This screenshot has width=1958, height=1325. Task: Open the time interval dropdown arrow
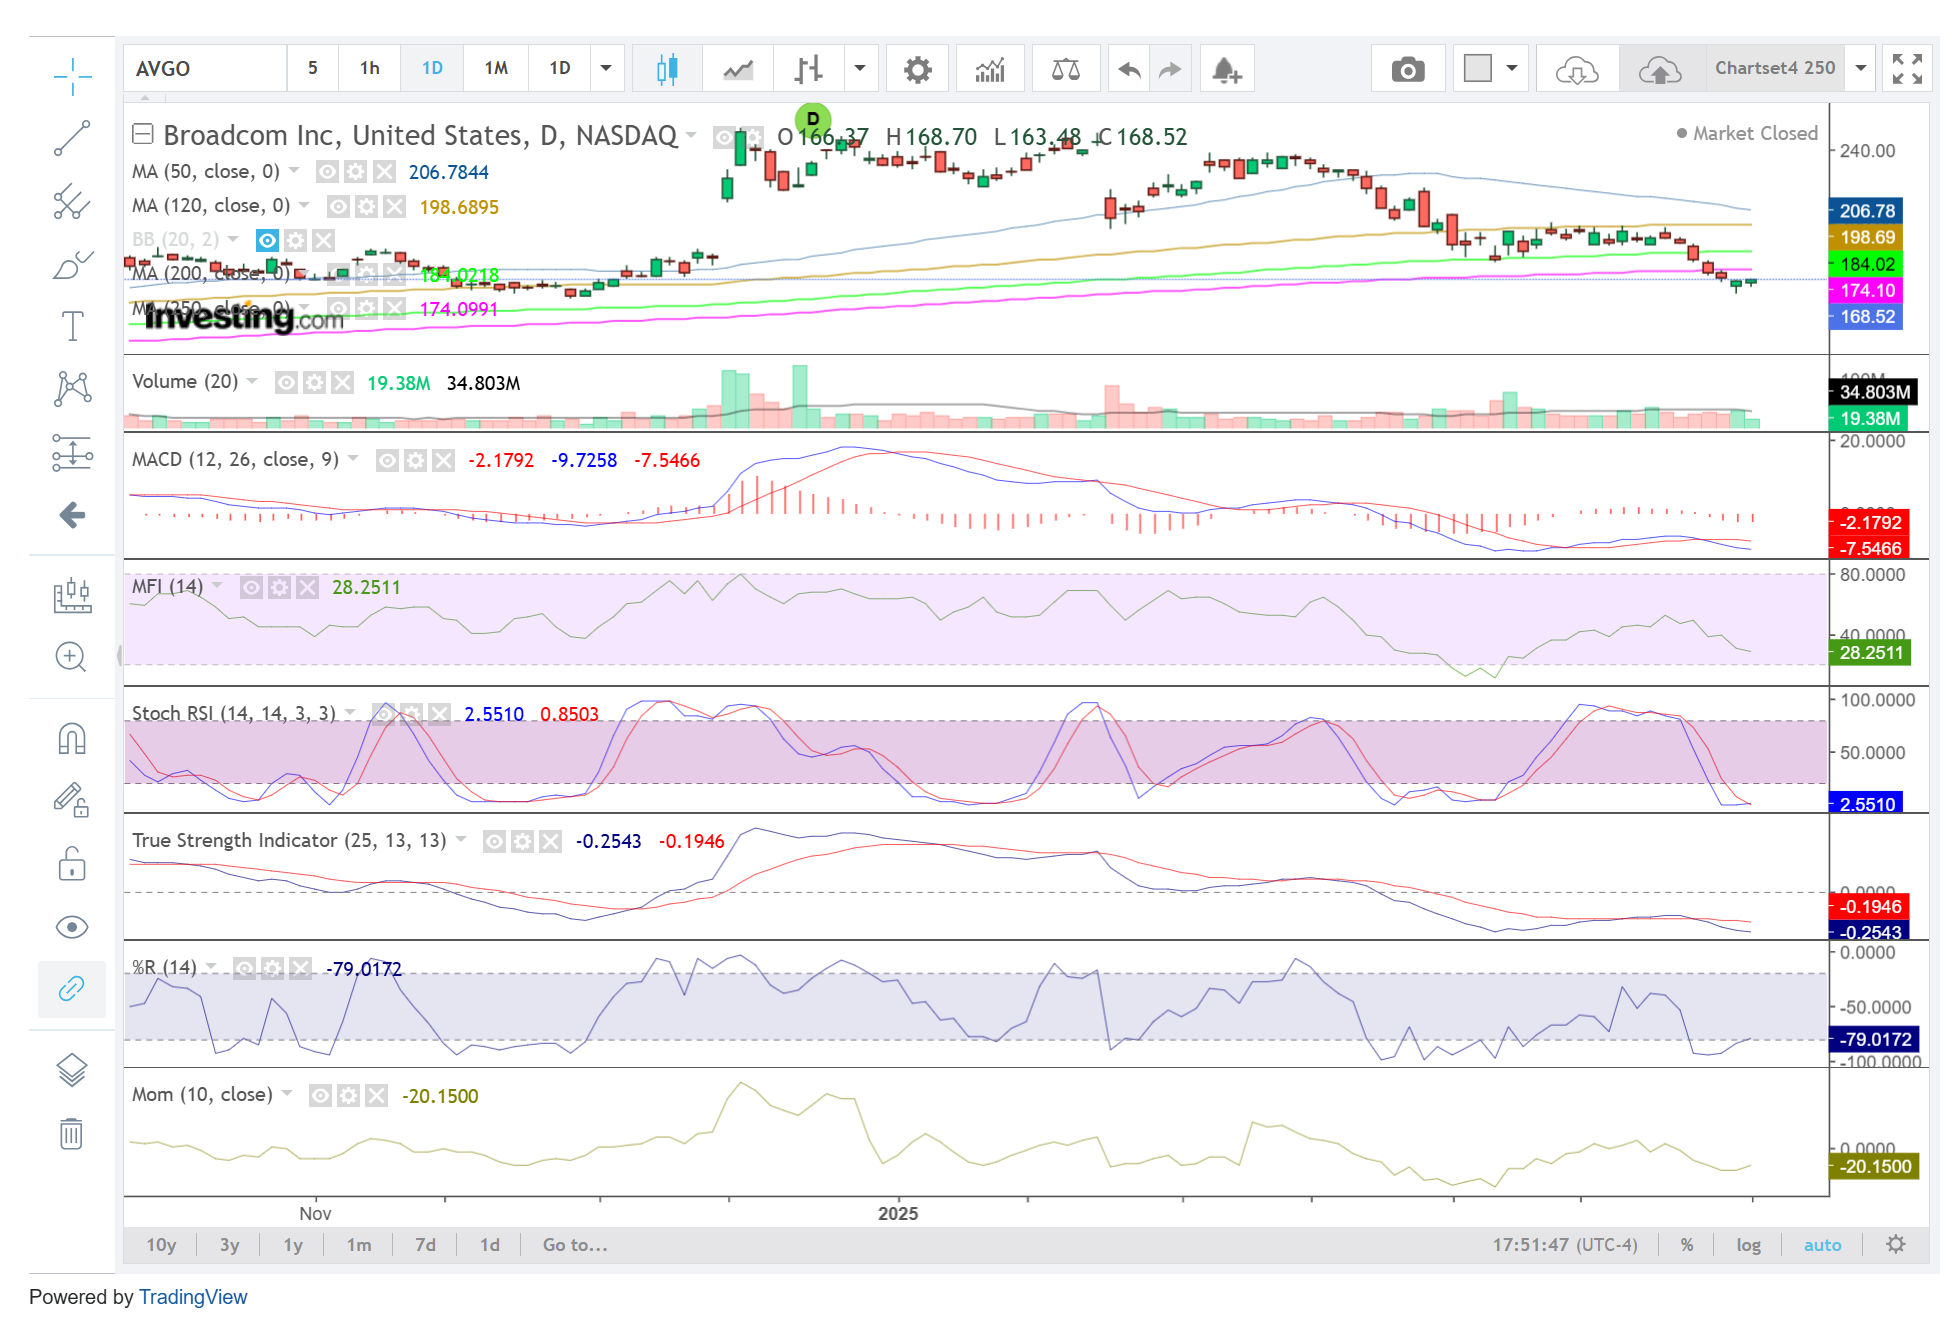pyautogui.click(x=606, y=69)
